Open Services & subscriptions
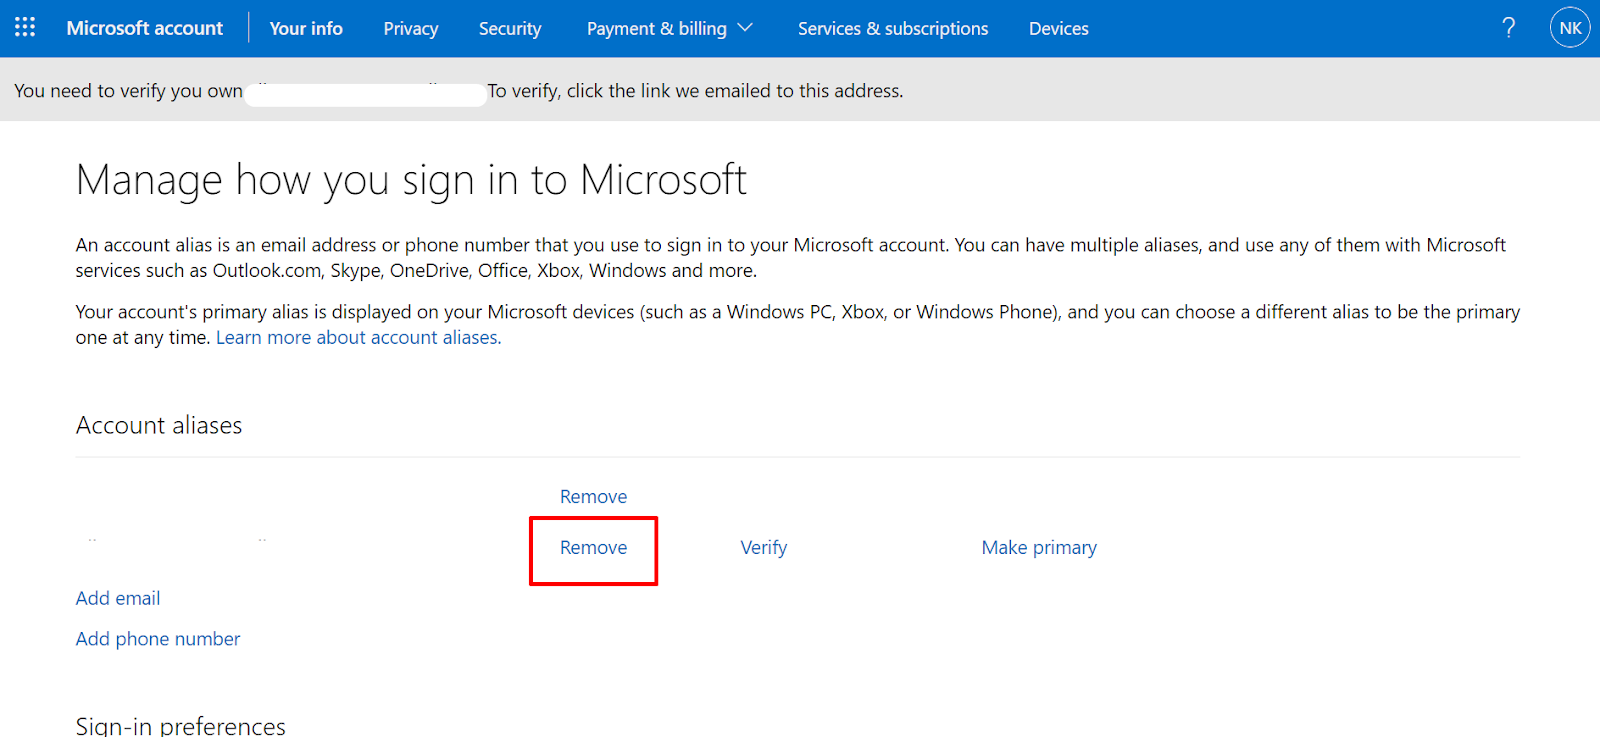 pos(893,29)
